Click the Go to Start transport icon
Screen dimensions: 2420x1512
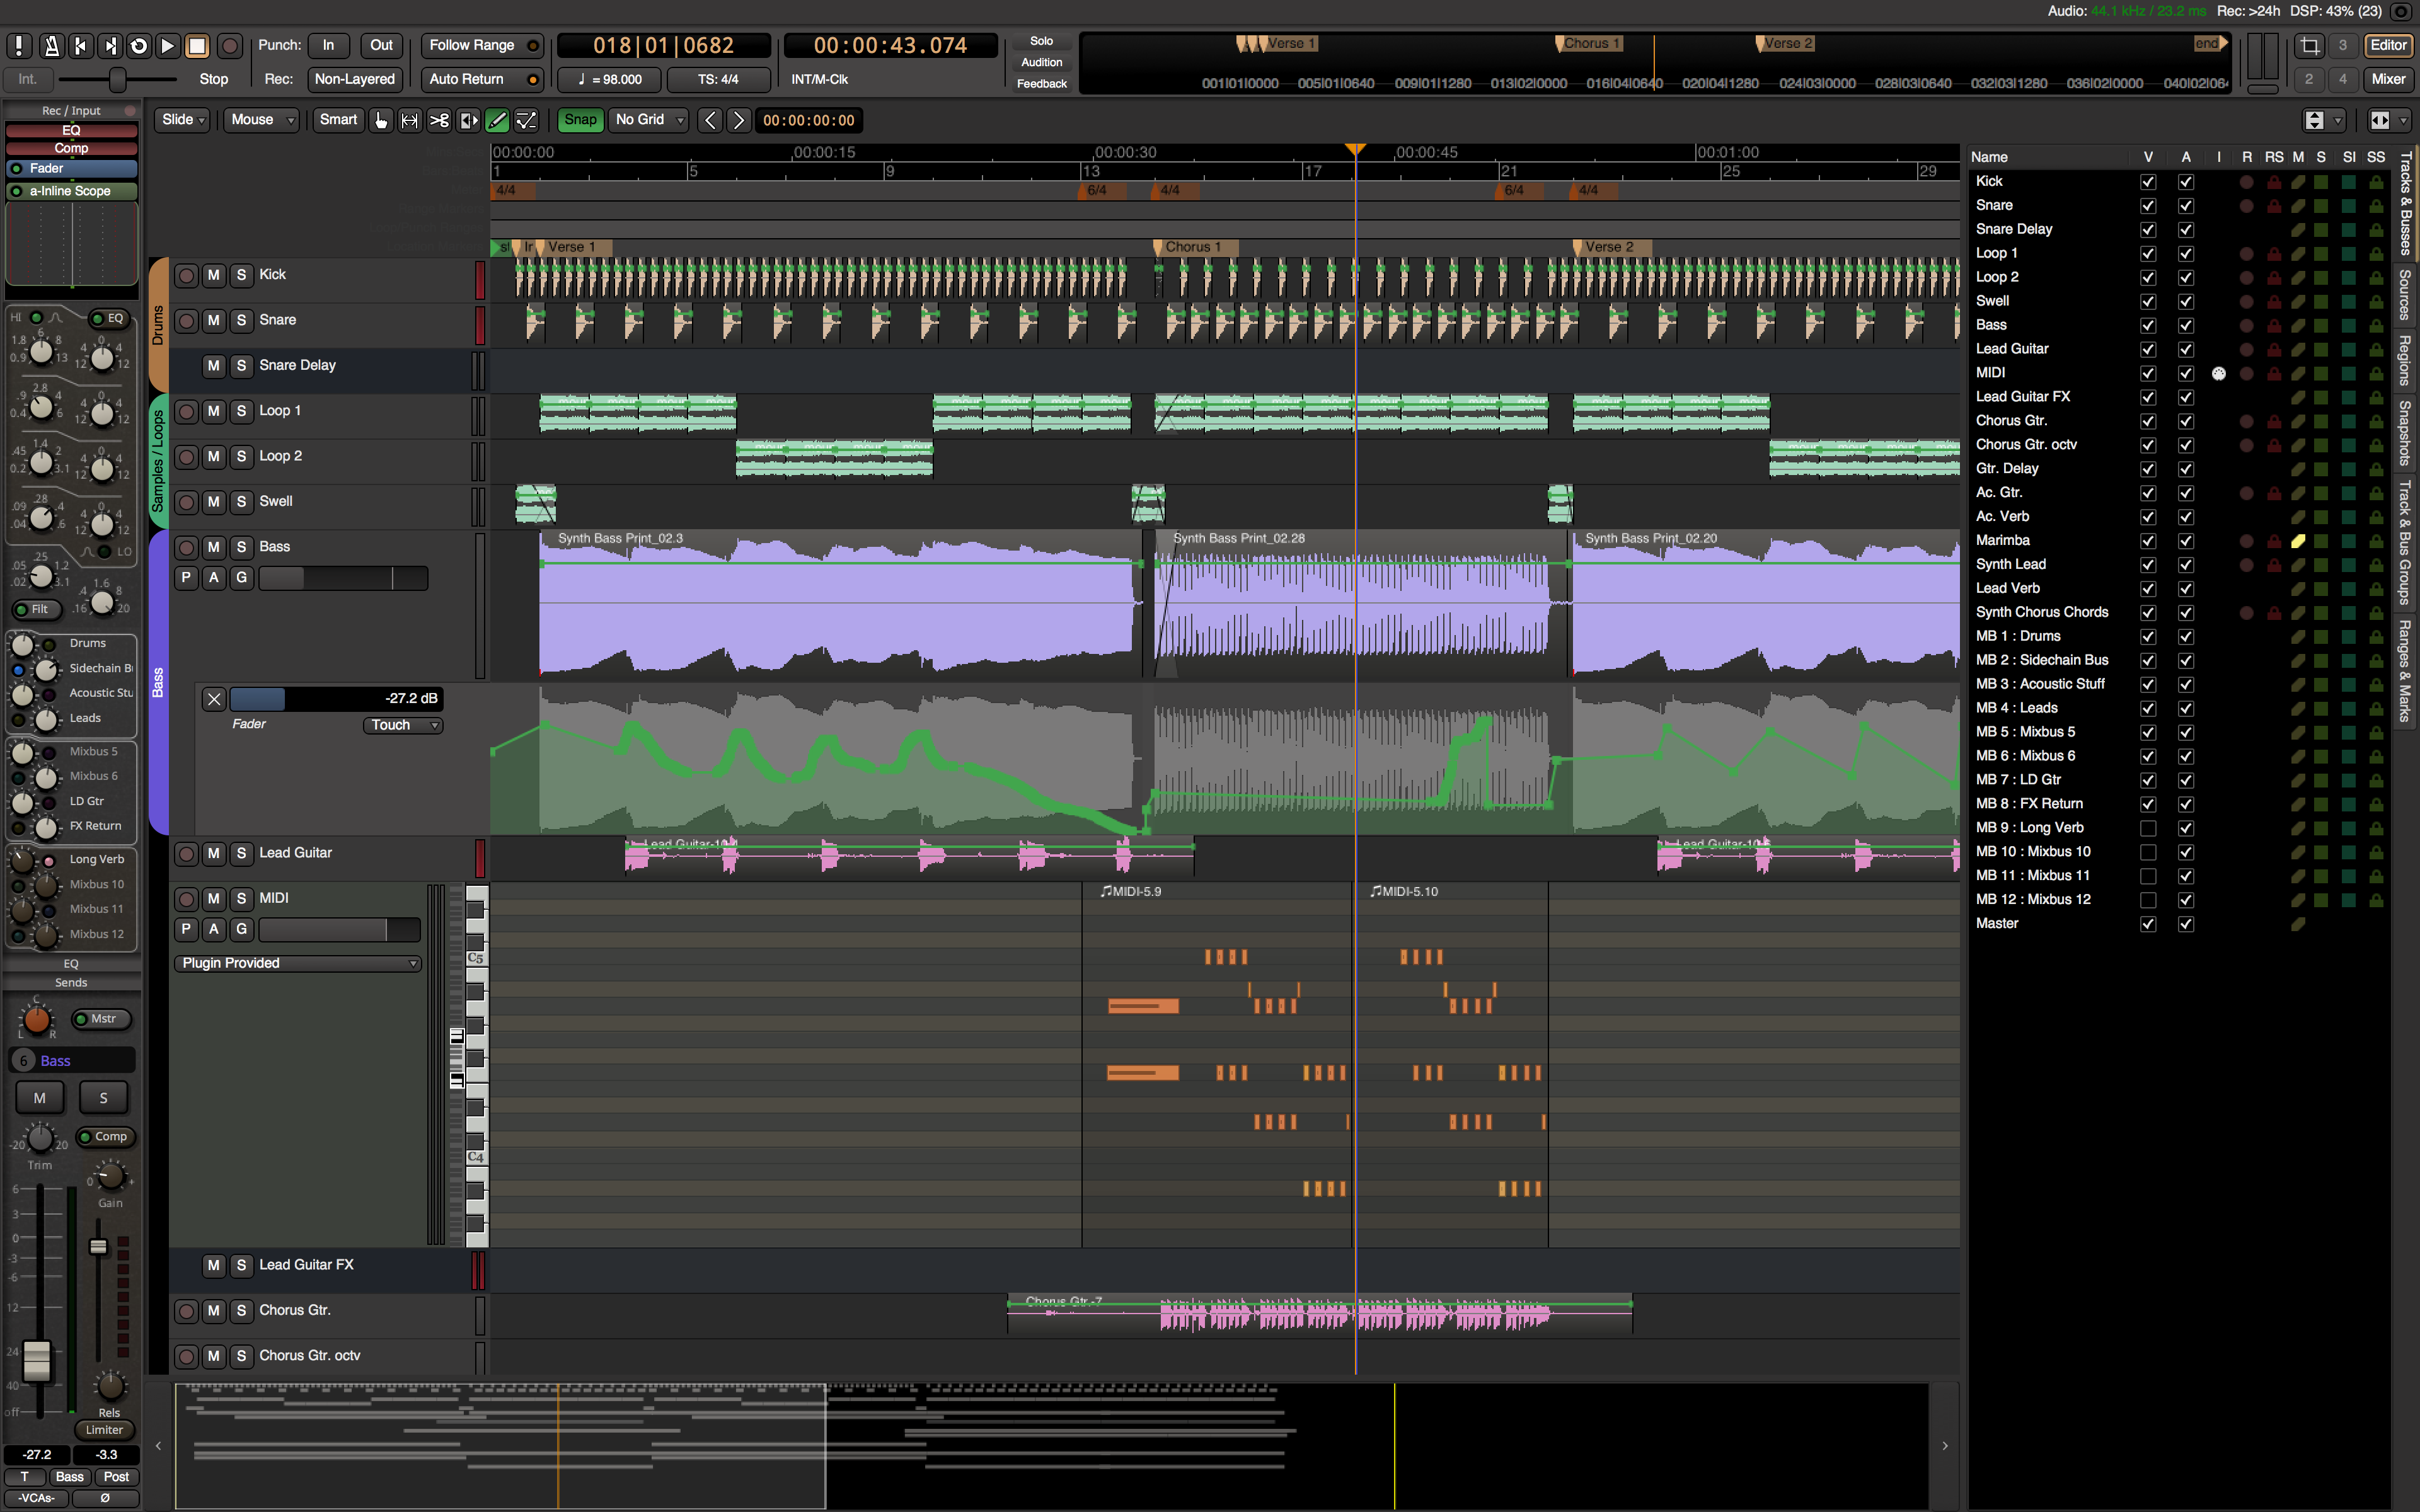click(x=81, y=45)
